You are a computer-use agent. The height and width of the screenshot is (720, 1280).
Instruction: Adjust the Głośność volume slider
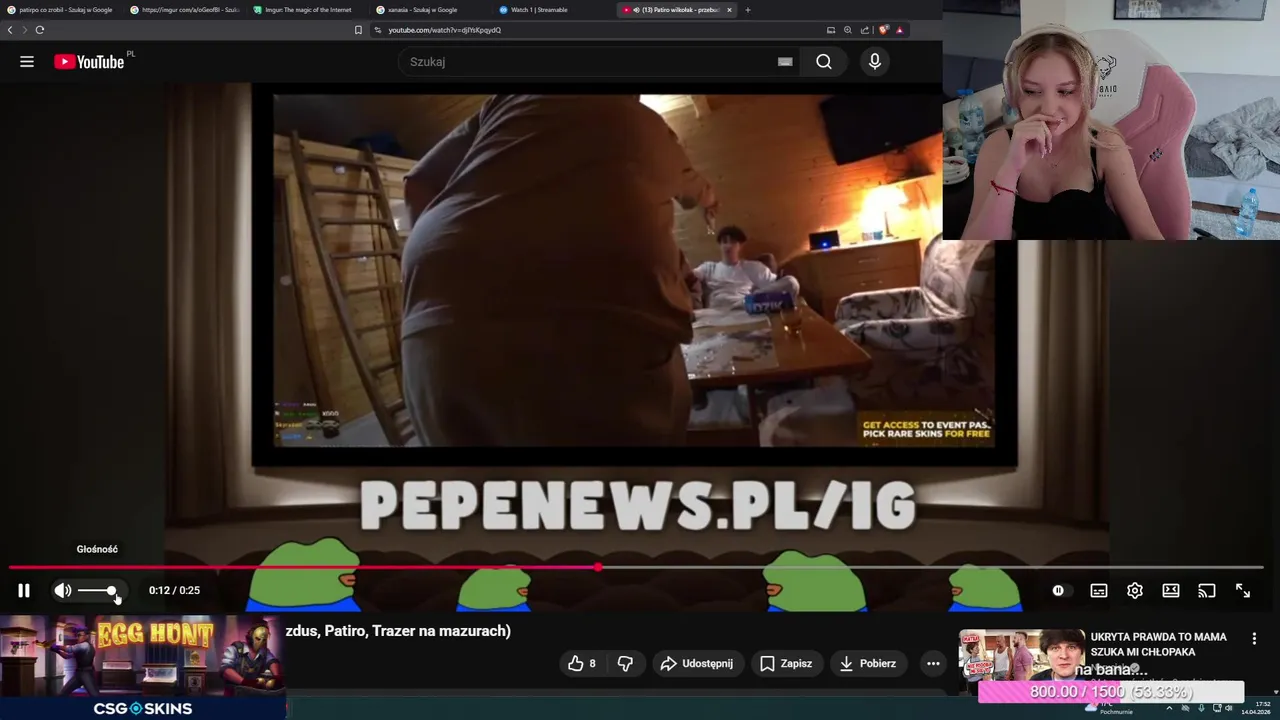click(98, 591)
